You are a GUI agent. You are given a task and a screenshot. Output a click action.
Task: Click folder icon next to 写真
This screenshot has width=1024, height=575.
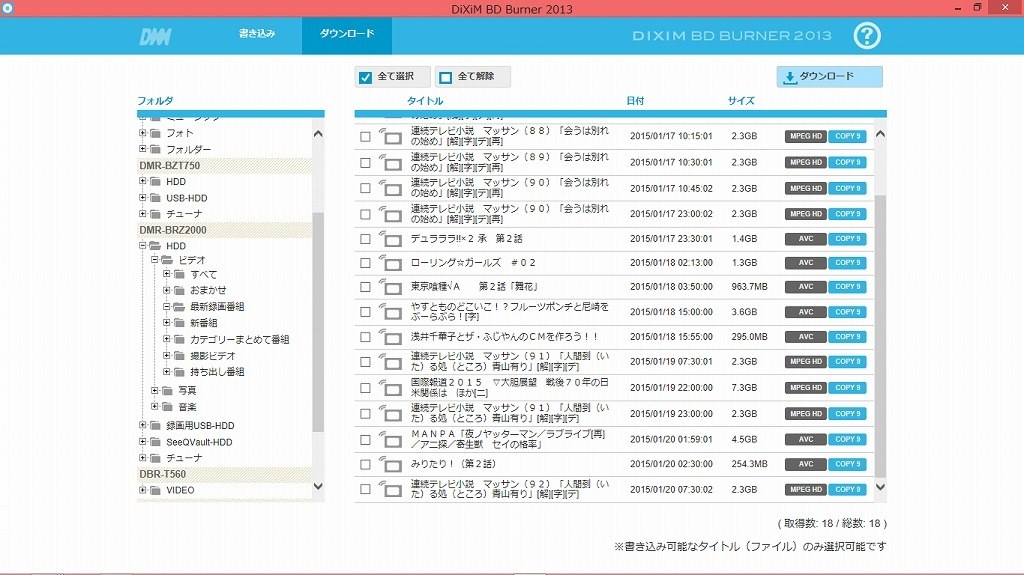coord(167,391)
